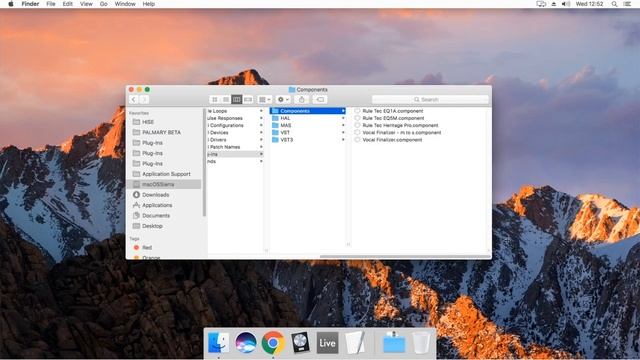Open the Finder menu
Screen dimensions: 640x360
[30, 4]
